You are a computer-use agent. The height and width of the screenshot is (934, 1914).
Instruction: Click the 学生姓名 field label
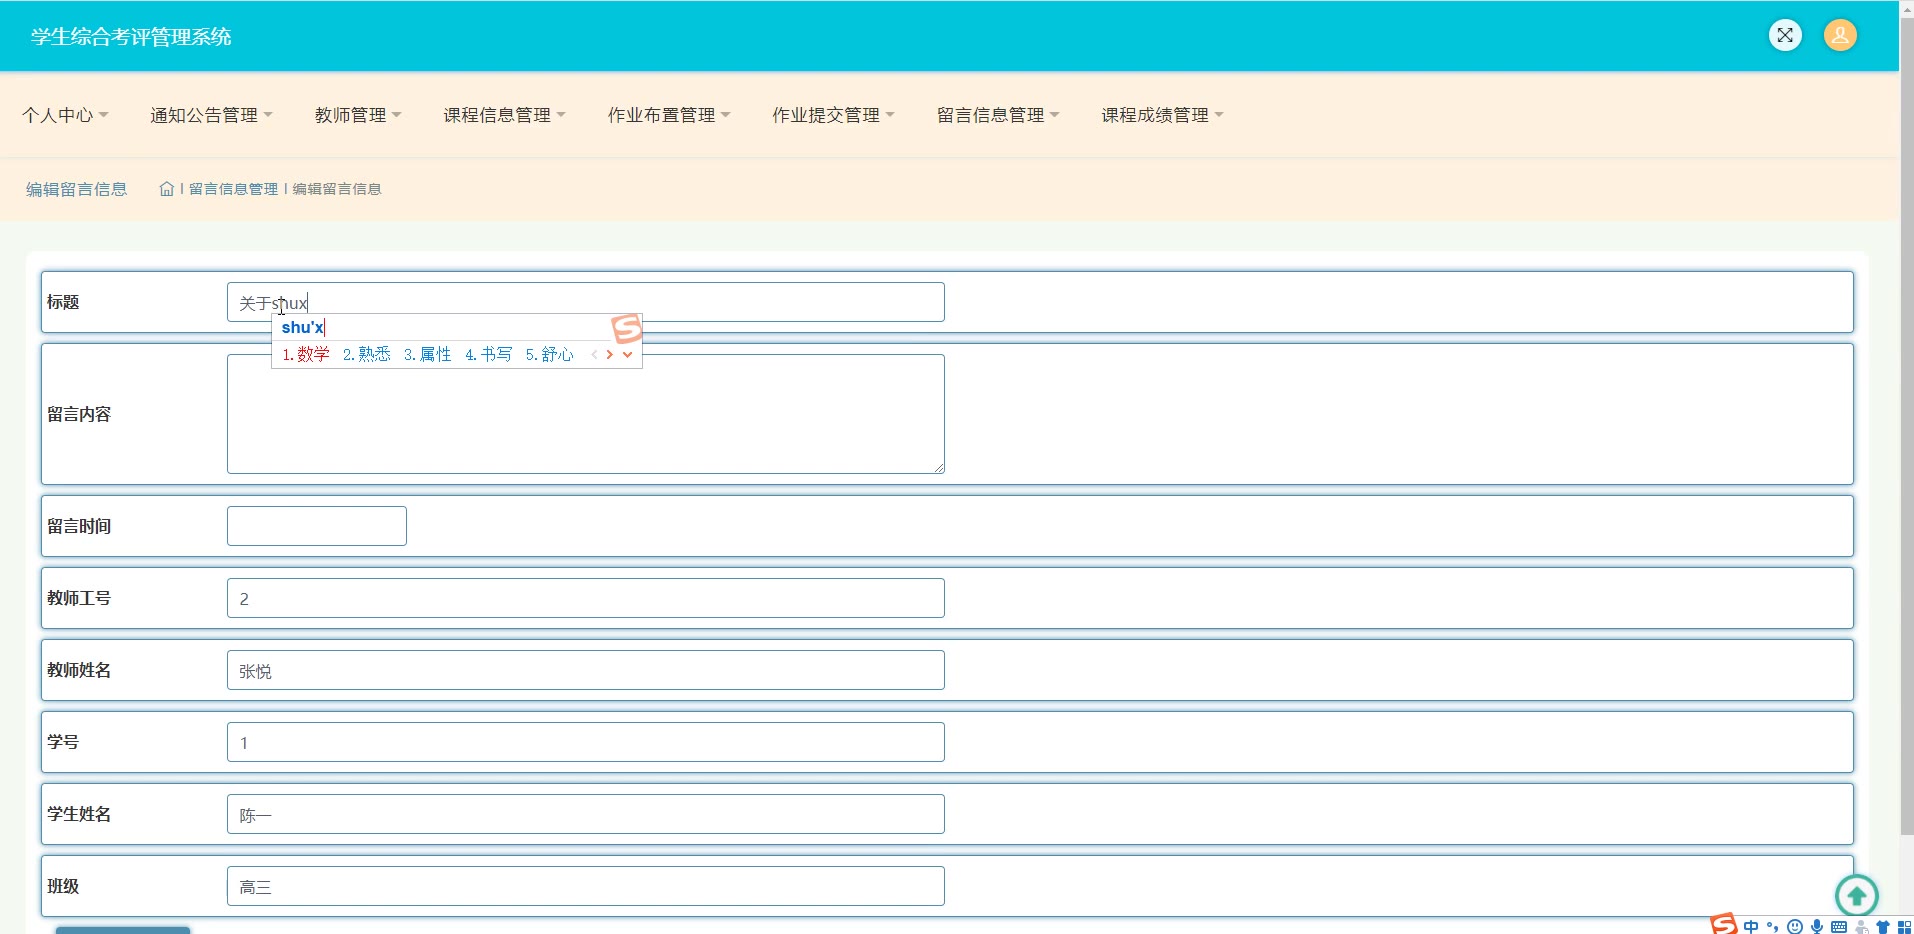coord(79,814)
